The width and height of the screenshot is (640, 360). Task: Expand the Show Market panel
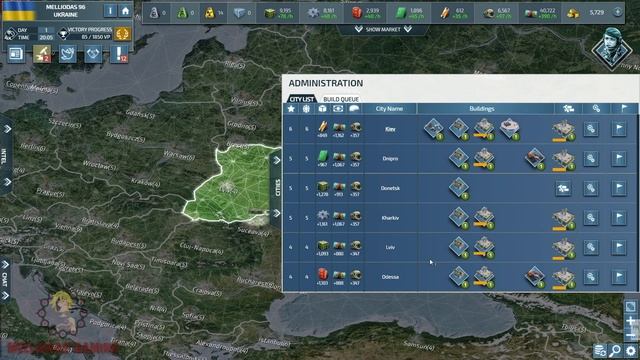click(383, 29)
